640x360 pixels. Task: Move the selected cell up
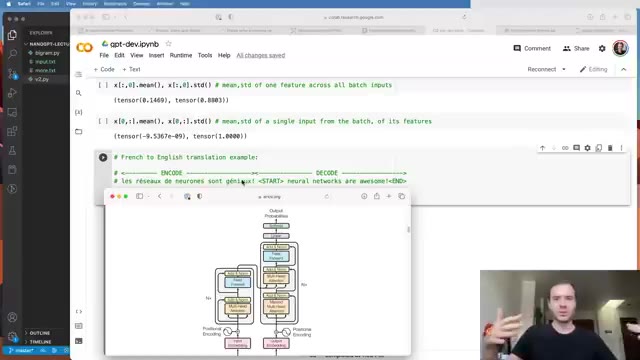pyautogui.click(x=542, y=148)
